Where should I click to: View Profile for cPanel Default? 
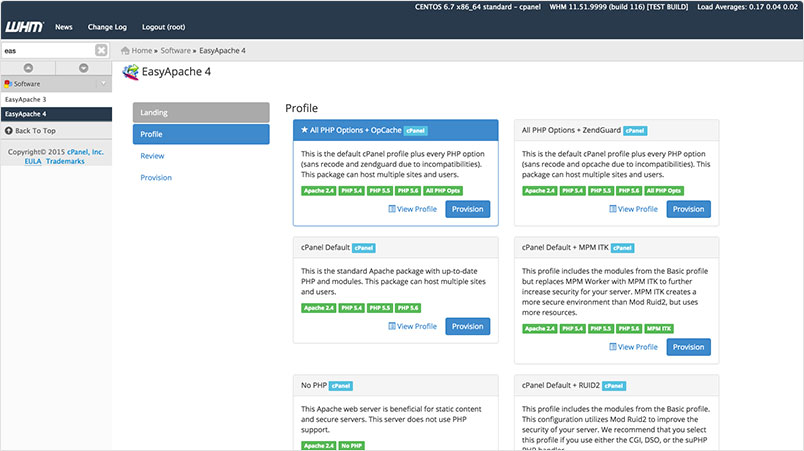412,326
